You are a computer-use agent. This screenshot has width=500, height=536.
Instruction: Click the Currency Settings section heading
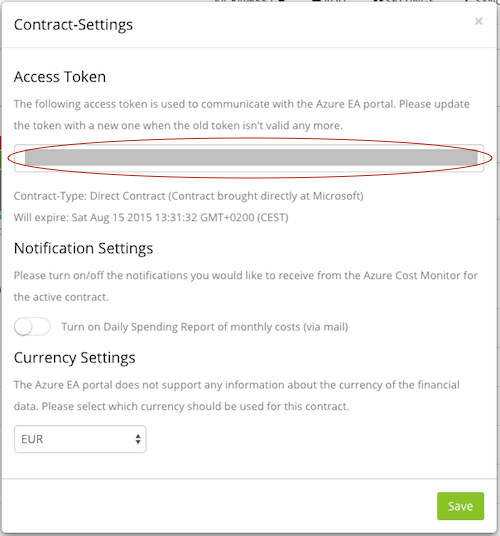tap(75, 358)
